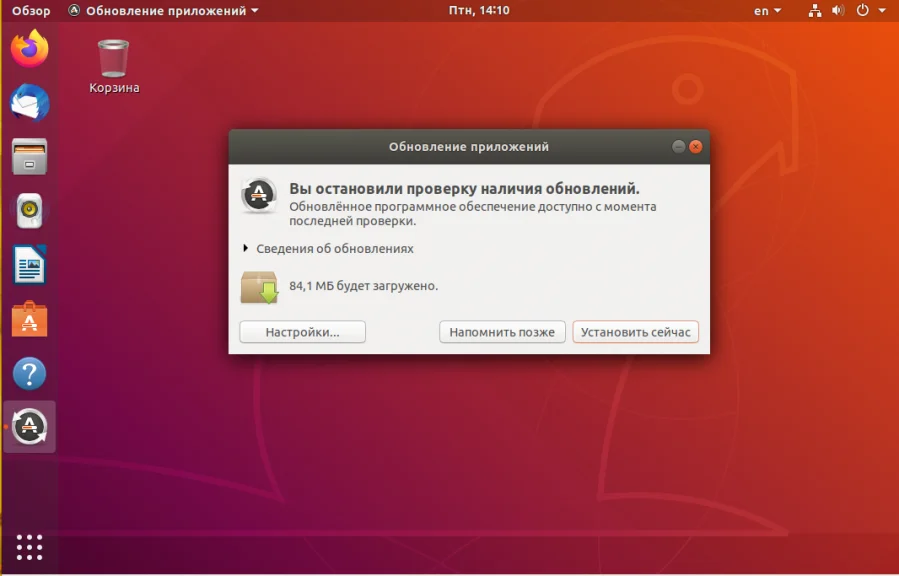Open Ubuntu Software store icon
Viewport: 899px width, 576px height.
(x=29, y=319)
